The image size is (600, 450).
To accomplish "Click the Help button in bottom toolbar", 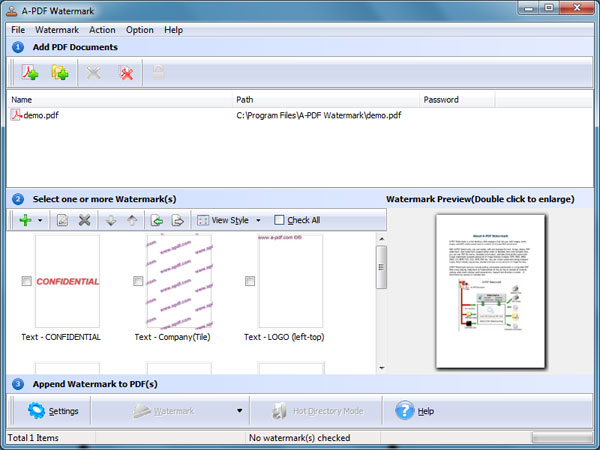I will 414,411.
